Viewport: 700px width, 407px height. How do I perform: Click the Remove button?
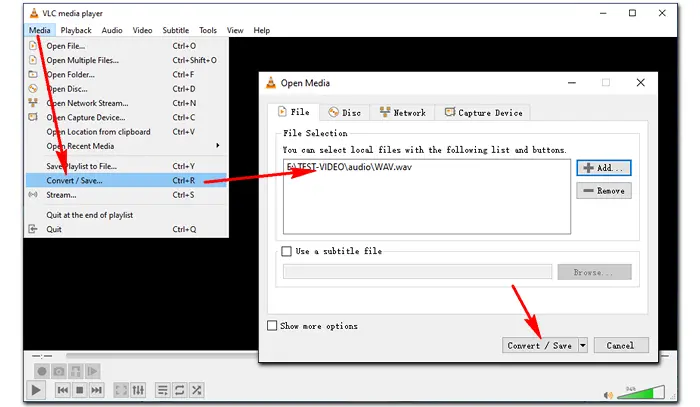604,191
